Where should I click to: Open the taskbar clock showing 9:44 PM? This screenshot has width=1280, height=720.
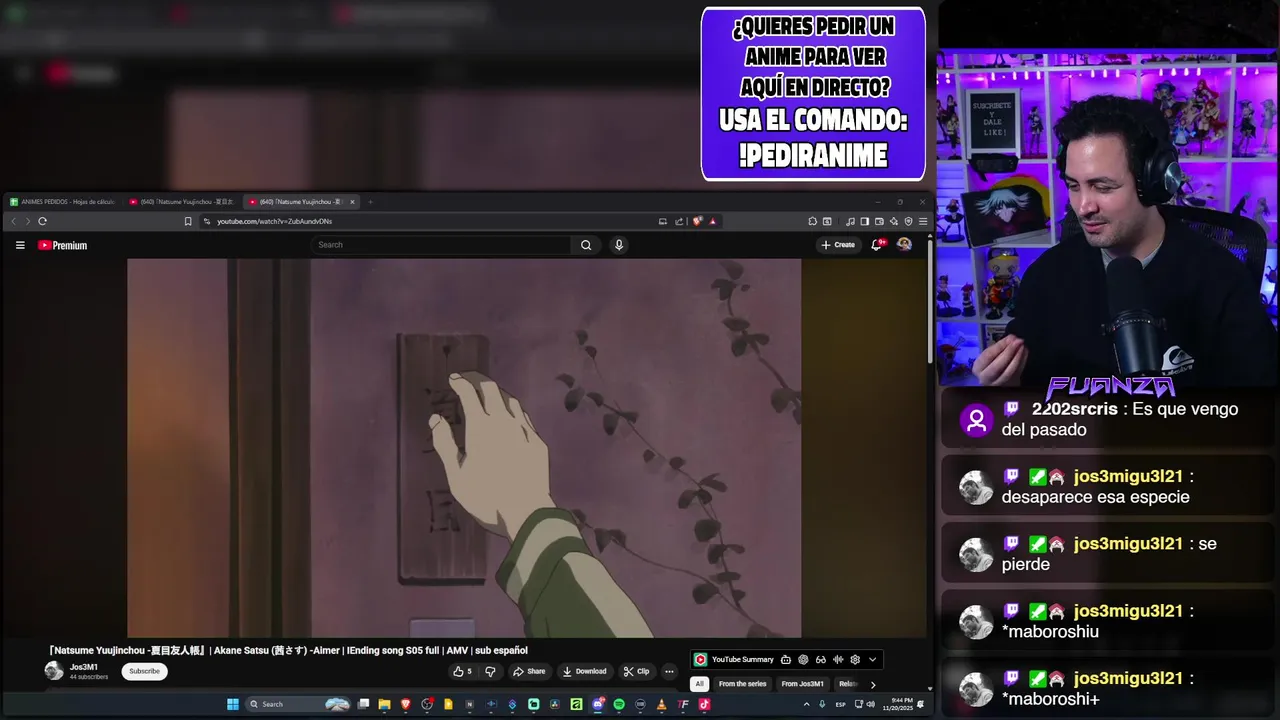coord(897,704)
